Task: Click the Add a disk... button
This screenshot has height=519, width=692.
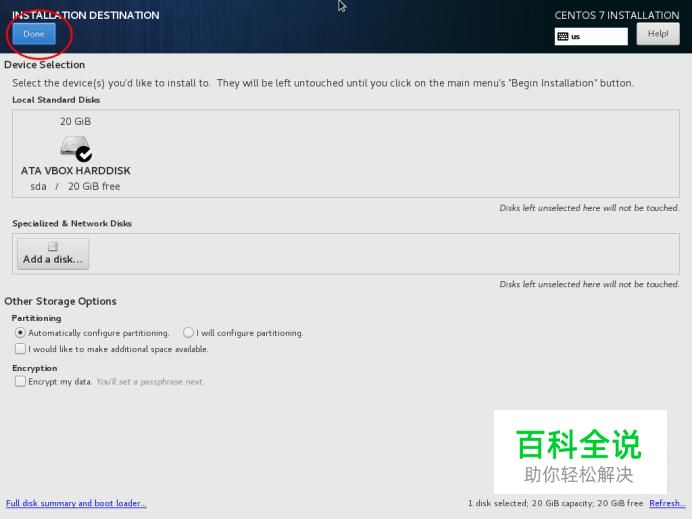Action: (x=53, y=254)
